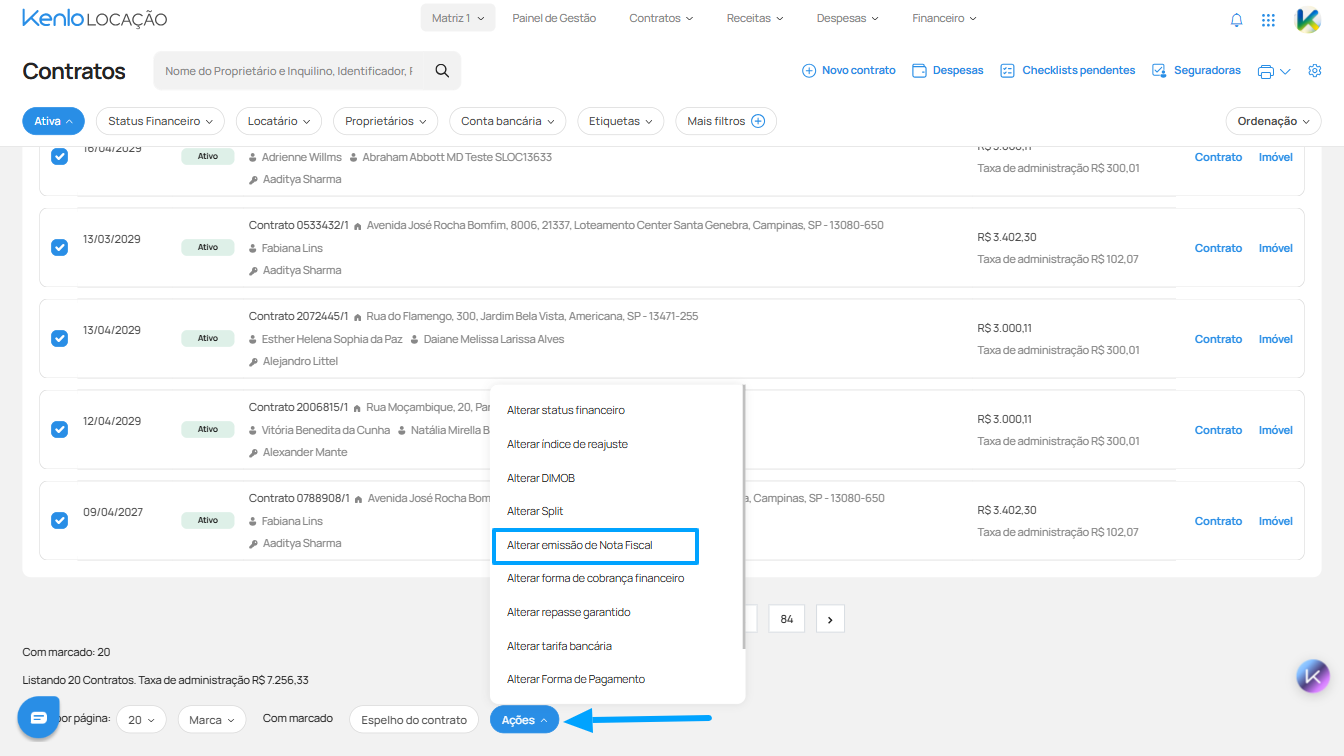Expand the Matriz 1 selector
This screenshot has height=756, width=1344.
click(458, 18)
